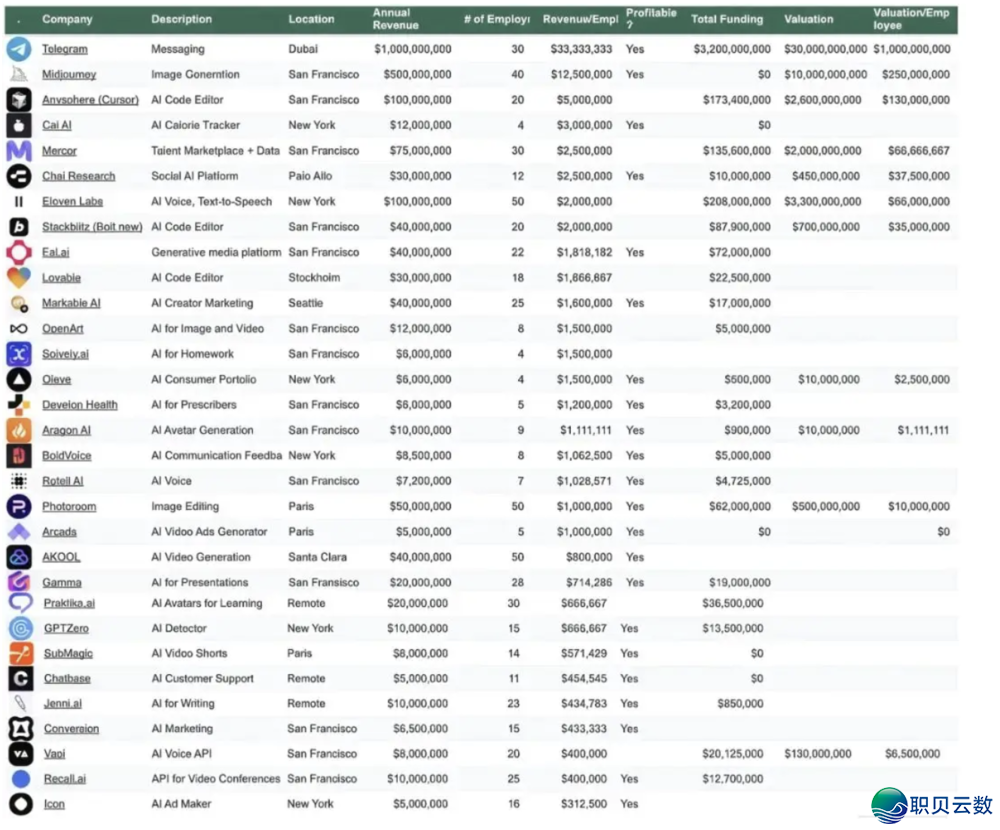Select the 'Talent Marketplace + Data' description cell

click(216, 151)
